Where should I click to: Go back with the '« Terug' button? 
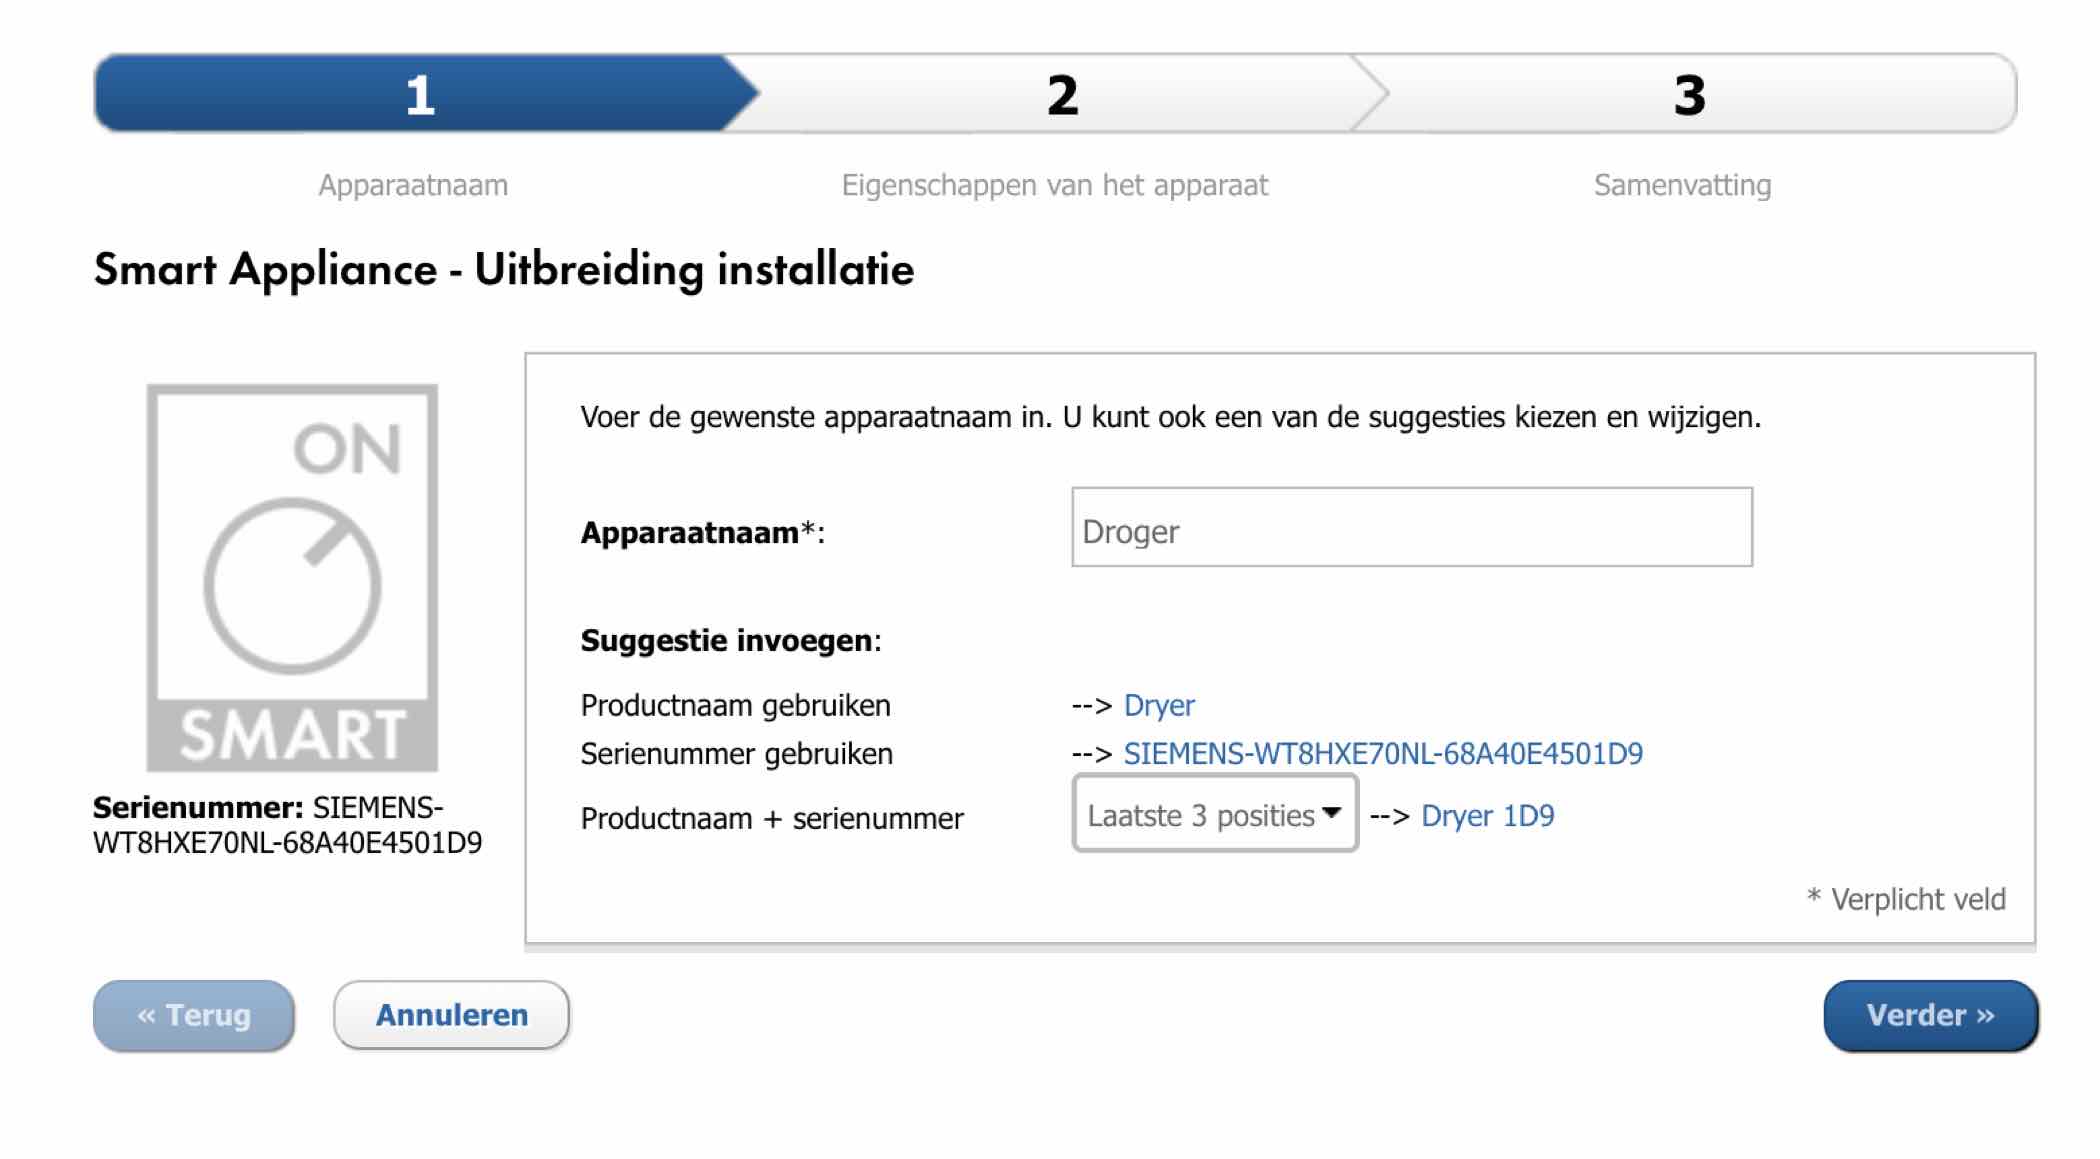[194, 1015]
